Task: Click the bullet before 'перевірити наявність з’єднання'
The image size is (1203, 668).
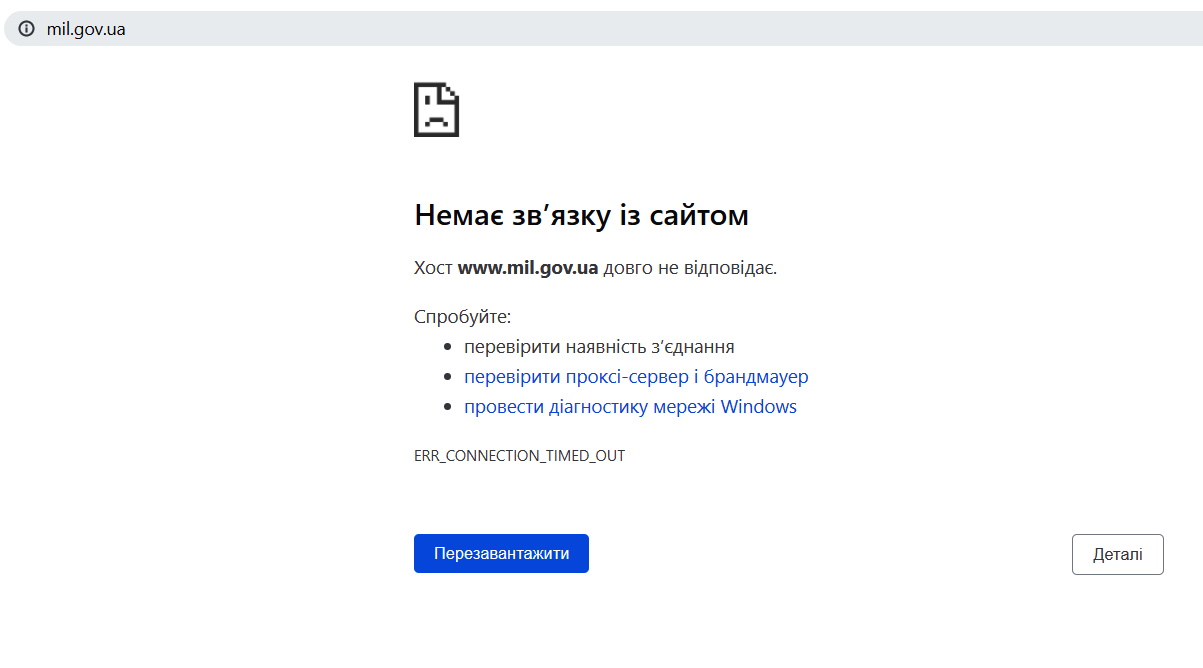Action: pyautogui.click(x=448, y=348)
